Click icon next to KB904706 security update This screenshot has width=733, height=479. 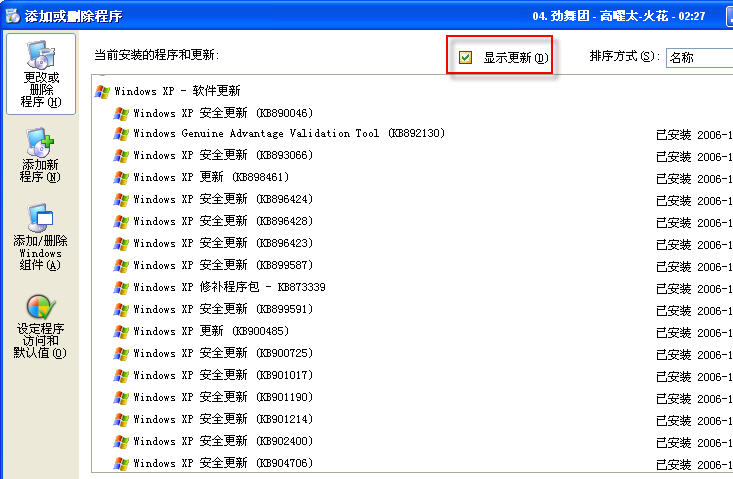coord(121,463)
